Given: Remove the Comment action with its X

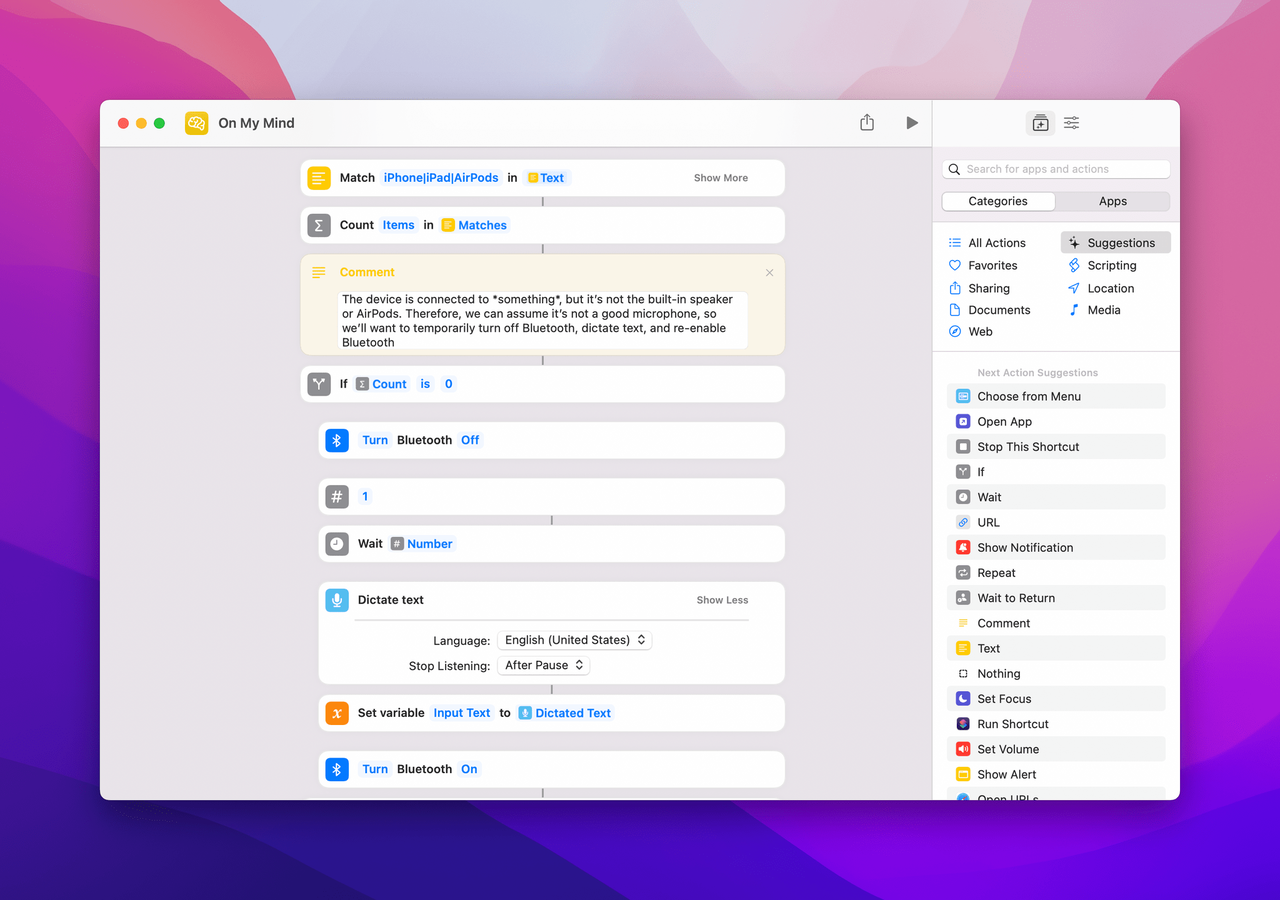Looking at the screenshot, I should pos(769,272).
